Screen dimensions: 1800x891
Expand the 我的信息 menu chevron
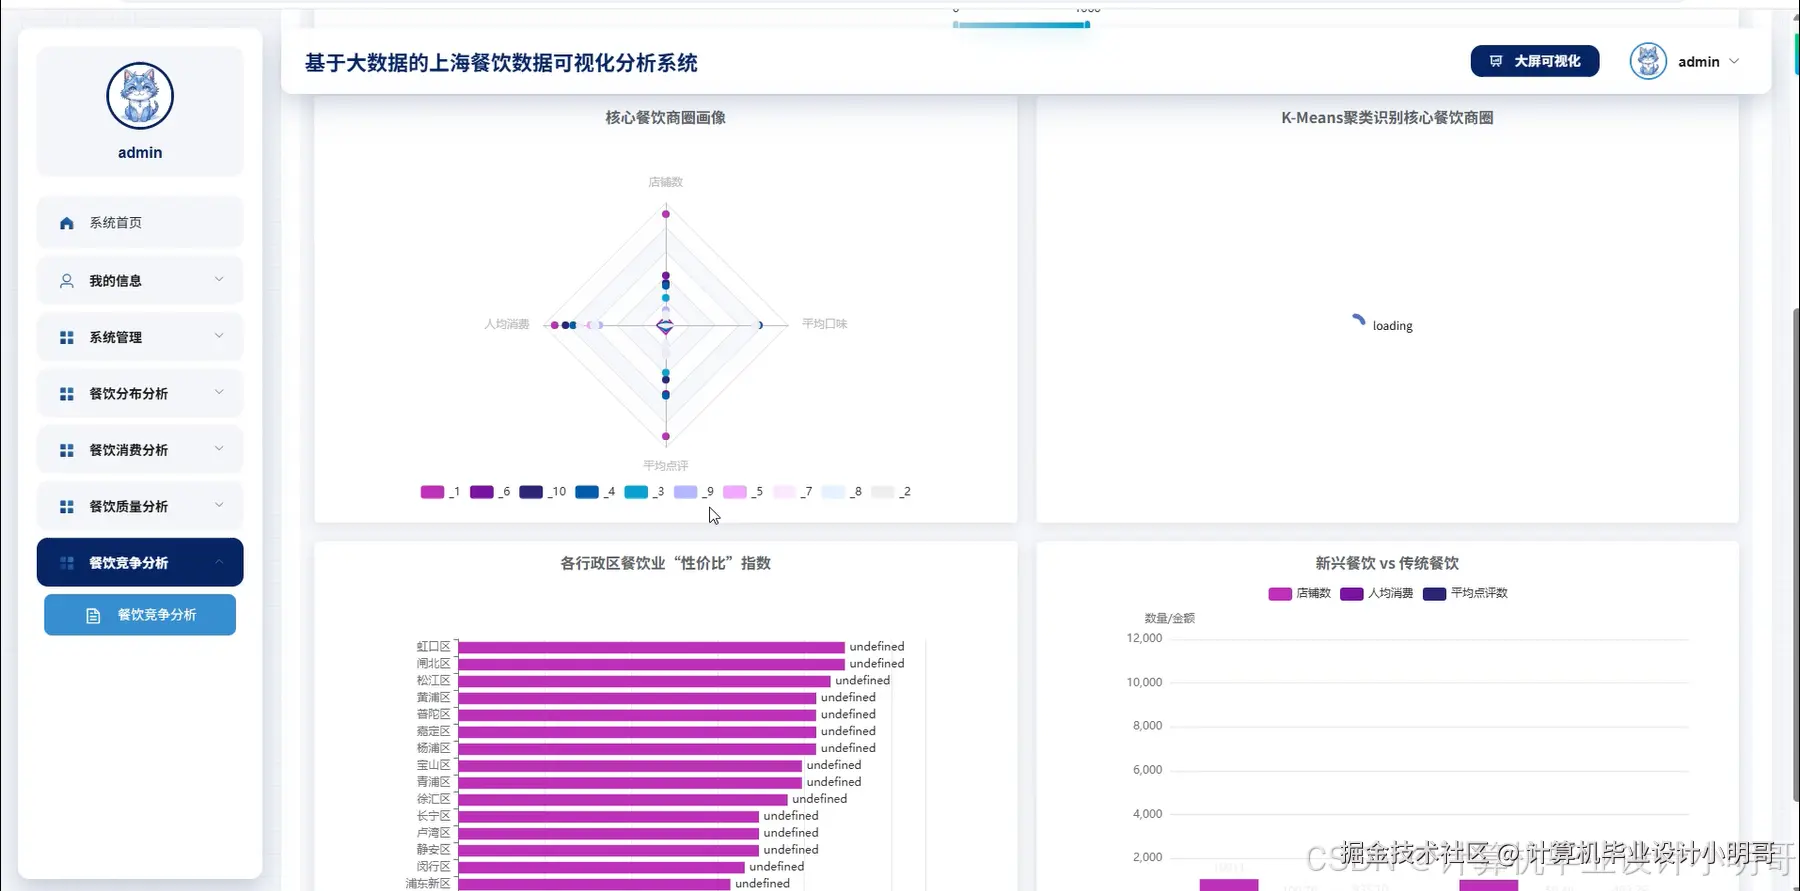[x=219, y=279]
